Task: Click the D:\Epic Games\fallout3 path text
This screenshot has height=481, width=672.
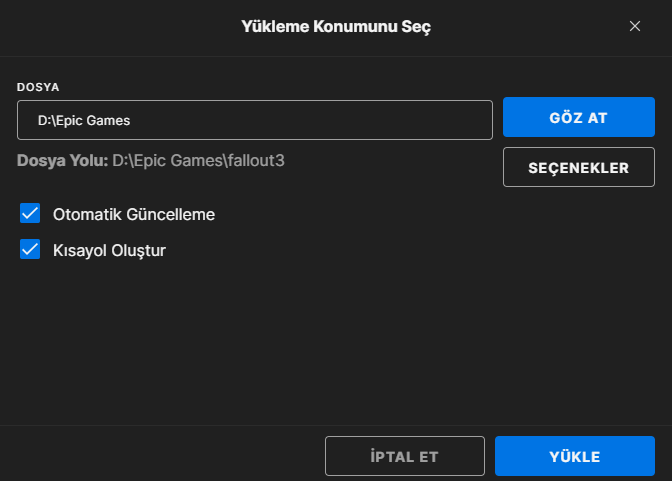Action: coord(198,159)
